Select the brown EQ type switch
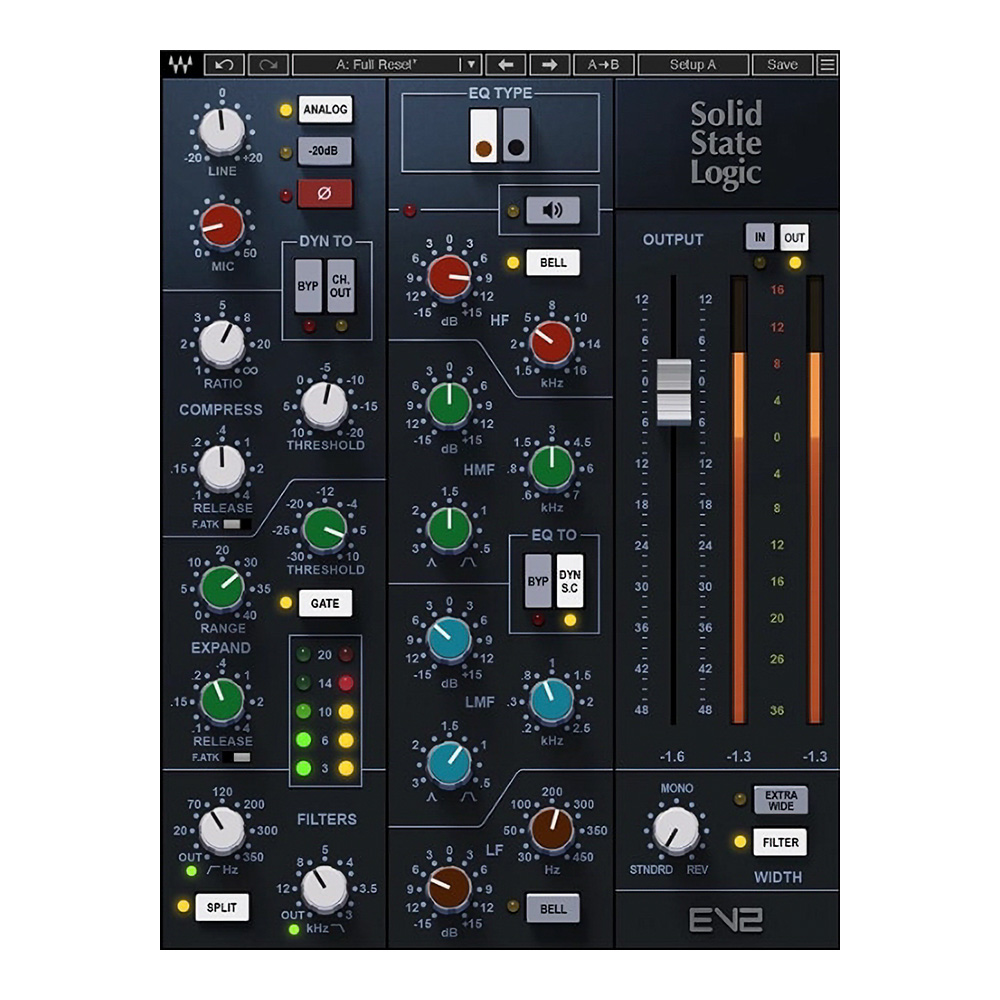Image resolution: width=1000 pixels, height=1000 pixels. pos(483,135)
